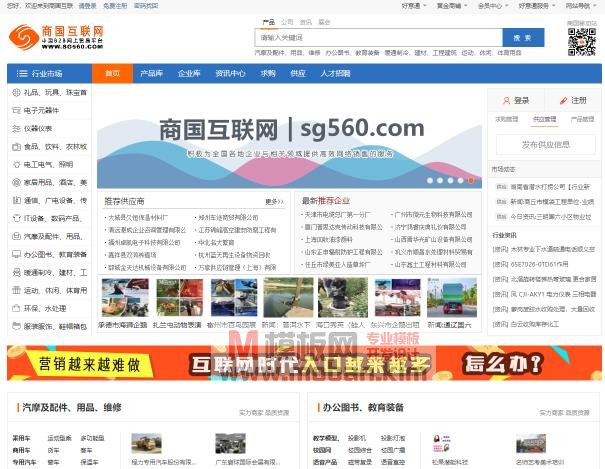This screenshot has width=605, height=469.
Task: Click the 华北名大繁殖 supplier link
Action: point(216,243)
